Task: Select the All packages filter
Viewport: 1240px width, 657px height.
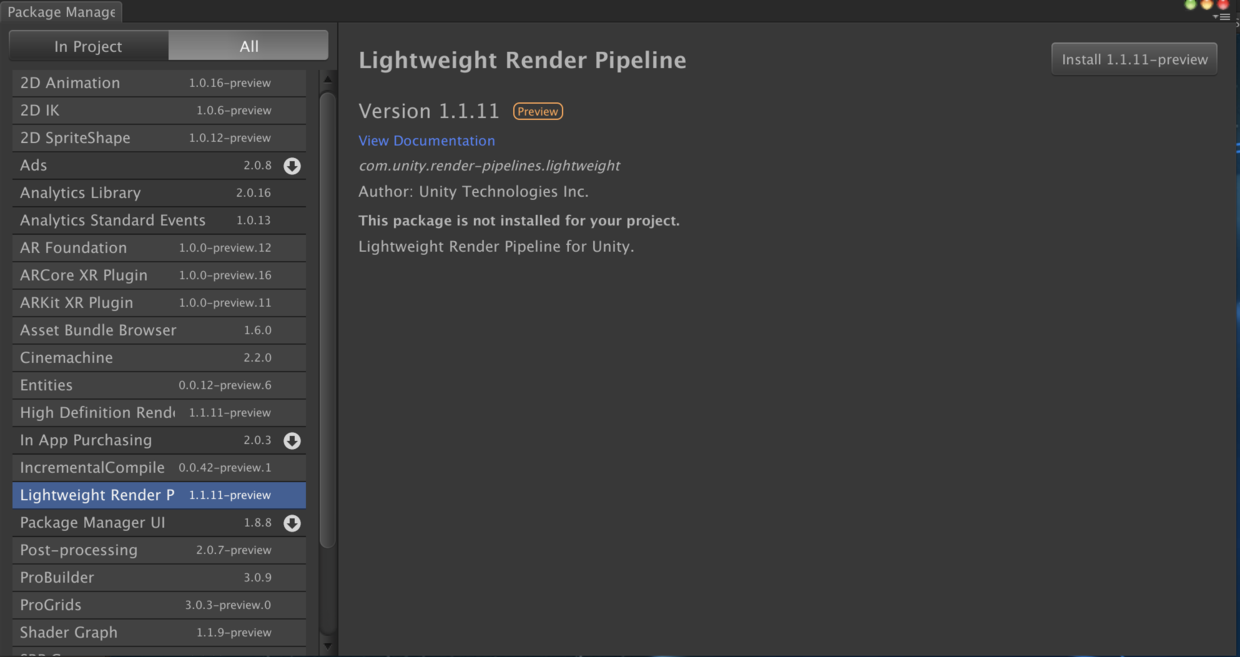Action: (x=248, y=46)
